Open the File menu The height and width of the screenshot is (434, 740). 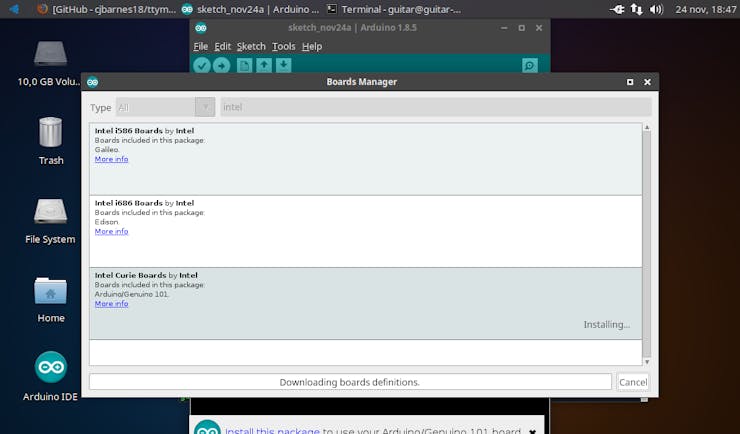point(200,46)
